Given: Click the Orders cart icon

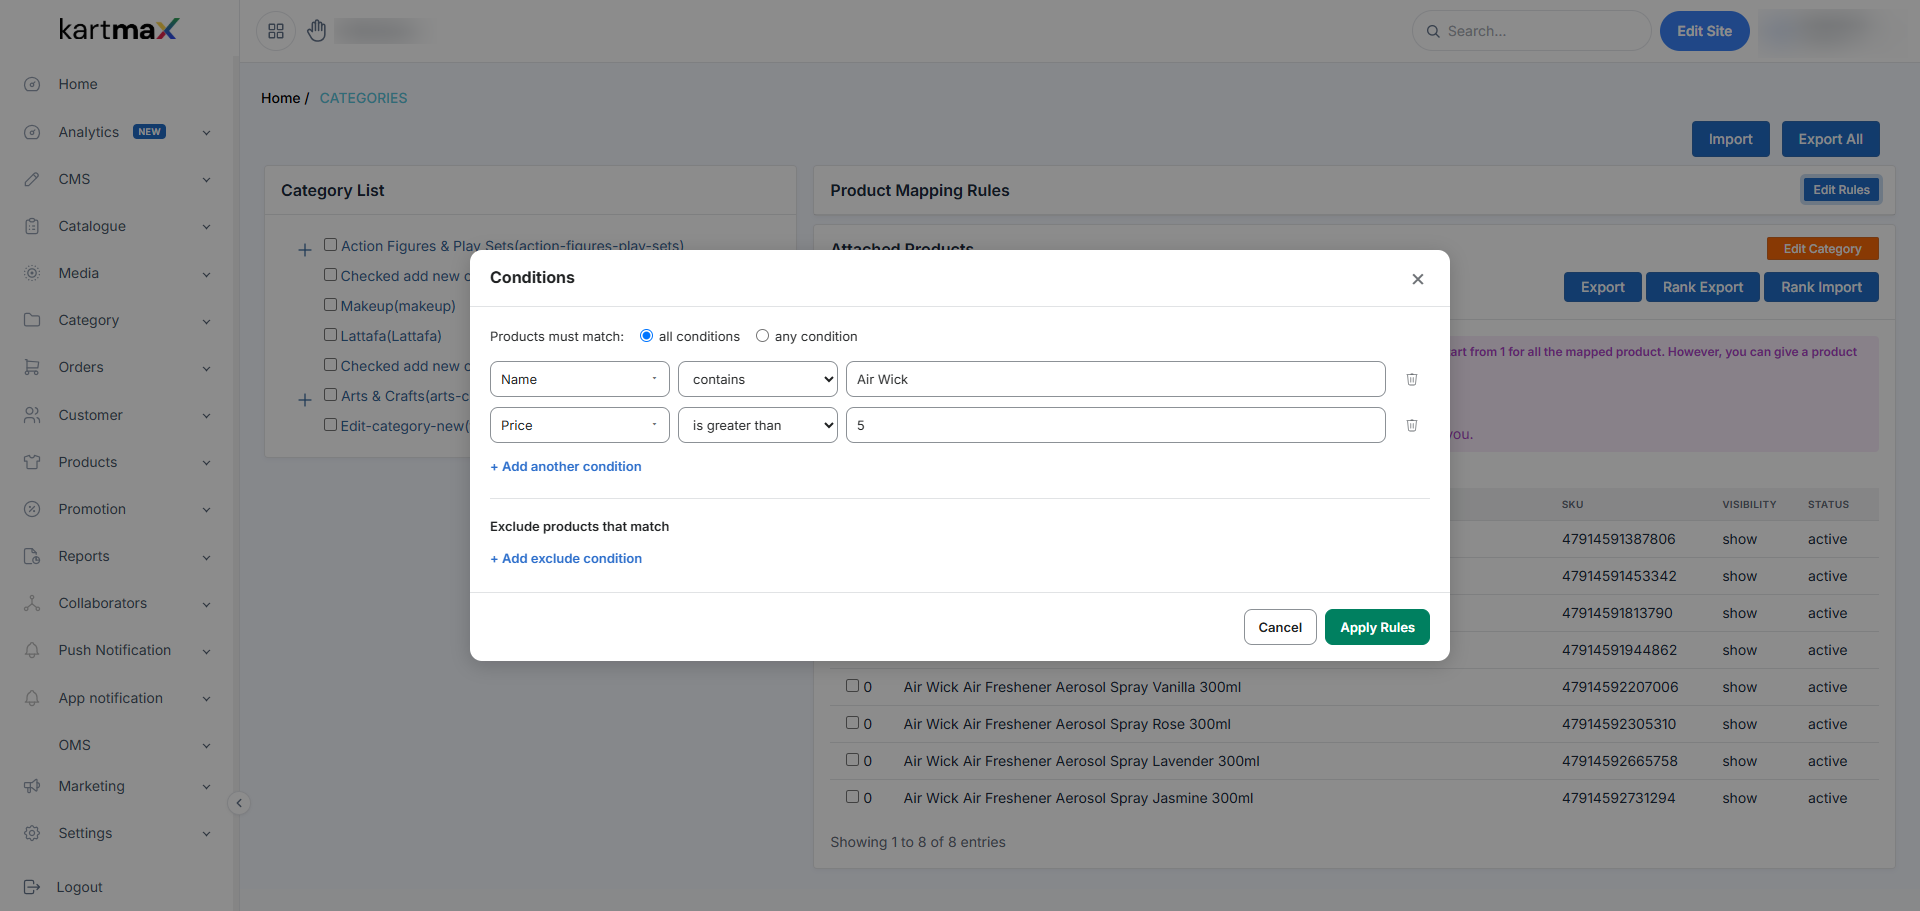Looking at the screenshot, I should (x=32, y=367).
